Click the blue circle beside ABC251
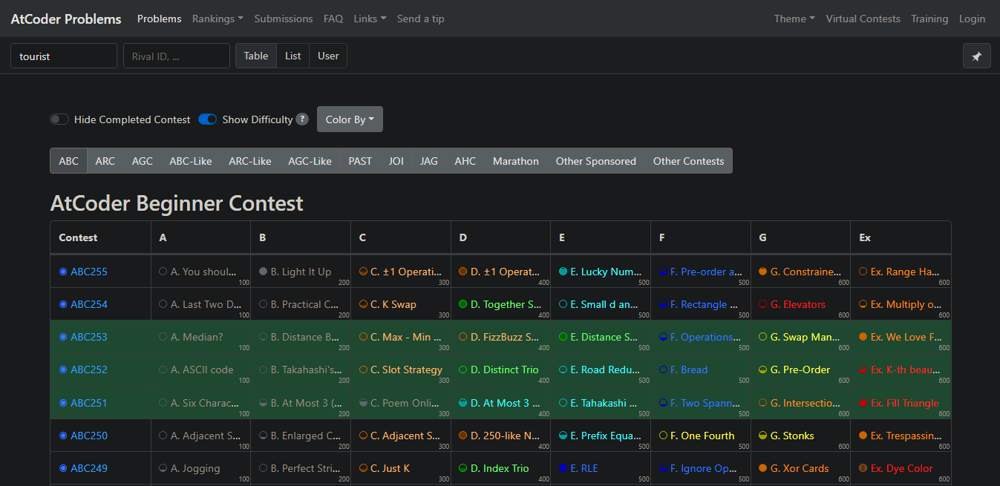This screenshot has width=1000, height=486. [63, 403]
